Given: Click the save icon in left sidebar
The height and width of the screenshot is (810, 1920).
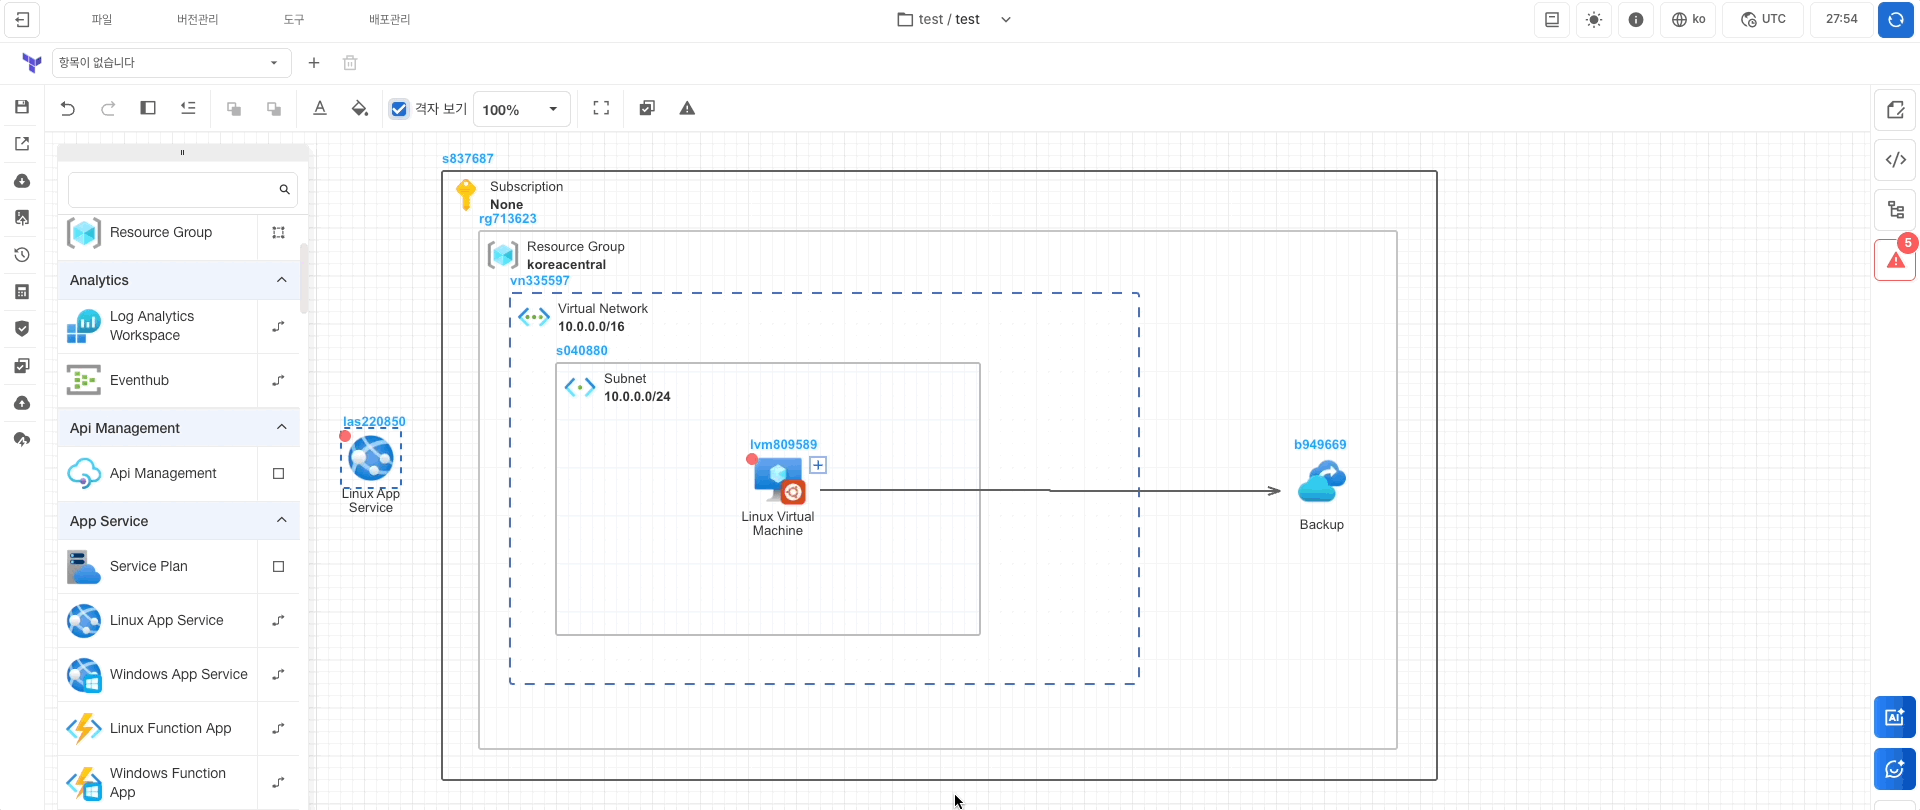Looking at the screenshot, I should point(22,107).
